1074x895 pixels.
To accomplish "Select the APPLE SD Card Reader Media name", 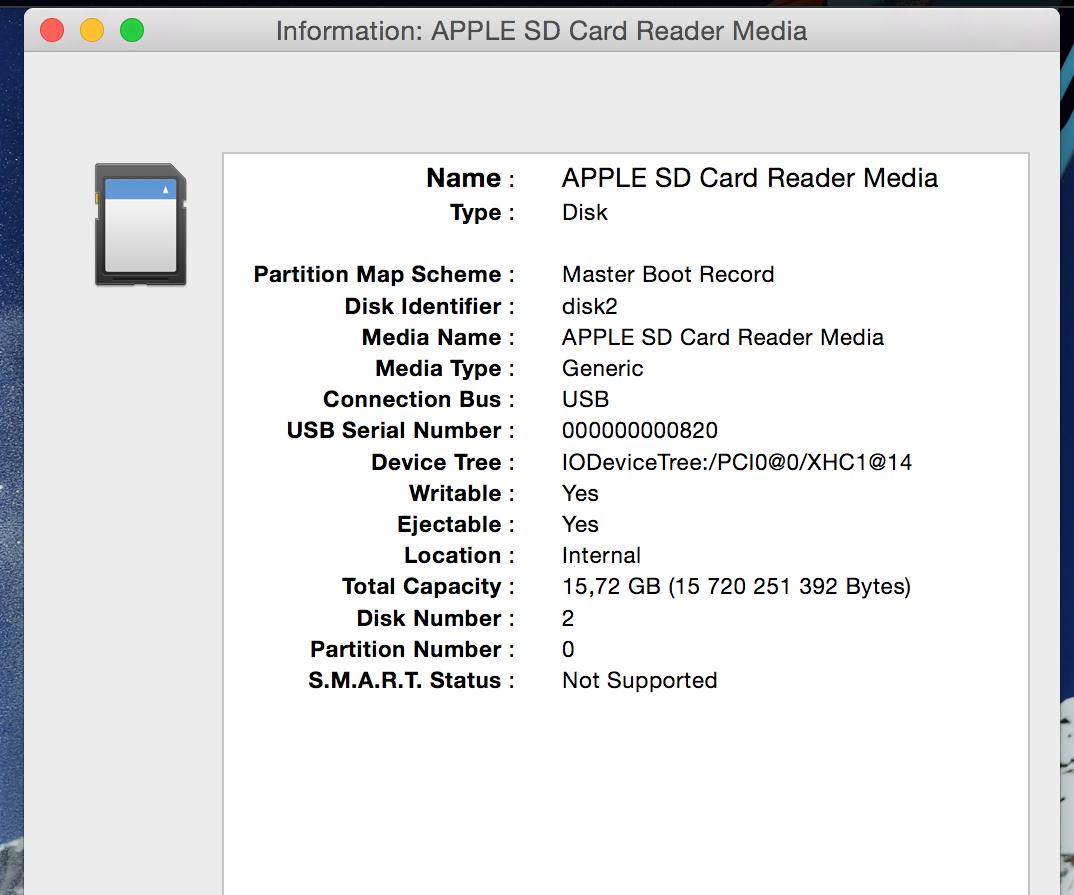I will pos(750,177).
